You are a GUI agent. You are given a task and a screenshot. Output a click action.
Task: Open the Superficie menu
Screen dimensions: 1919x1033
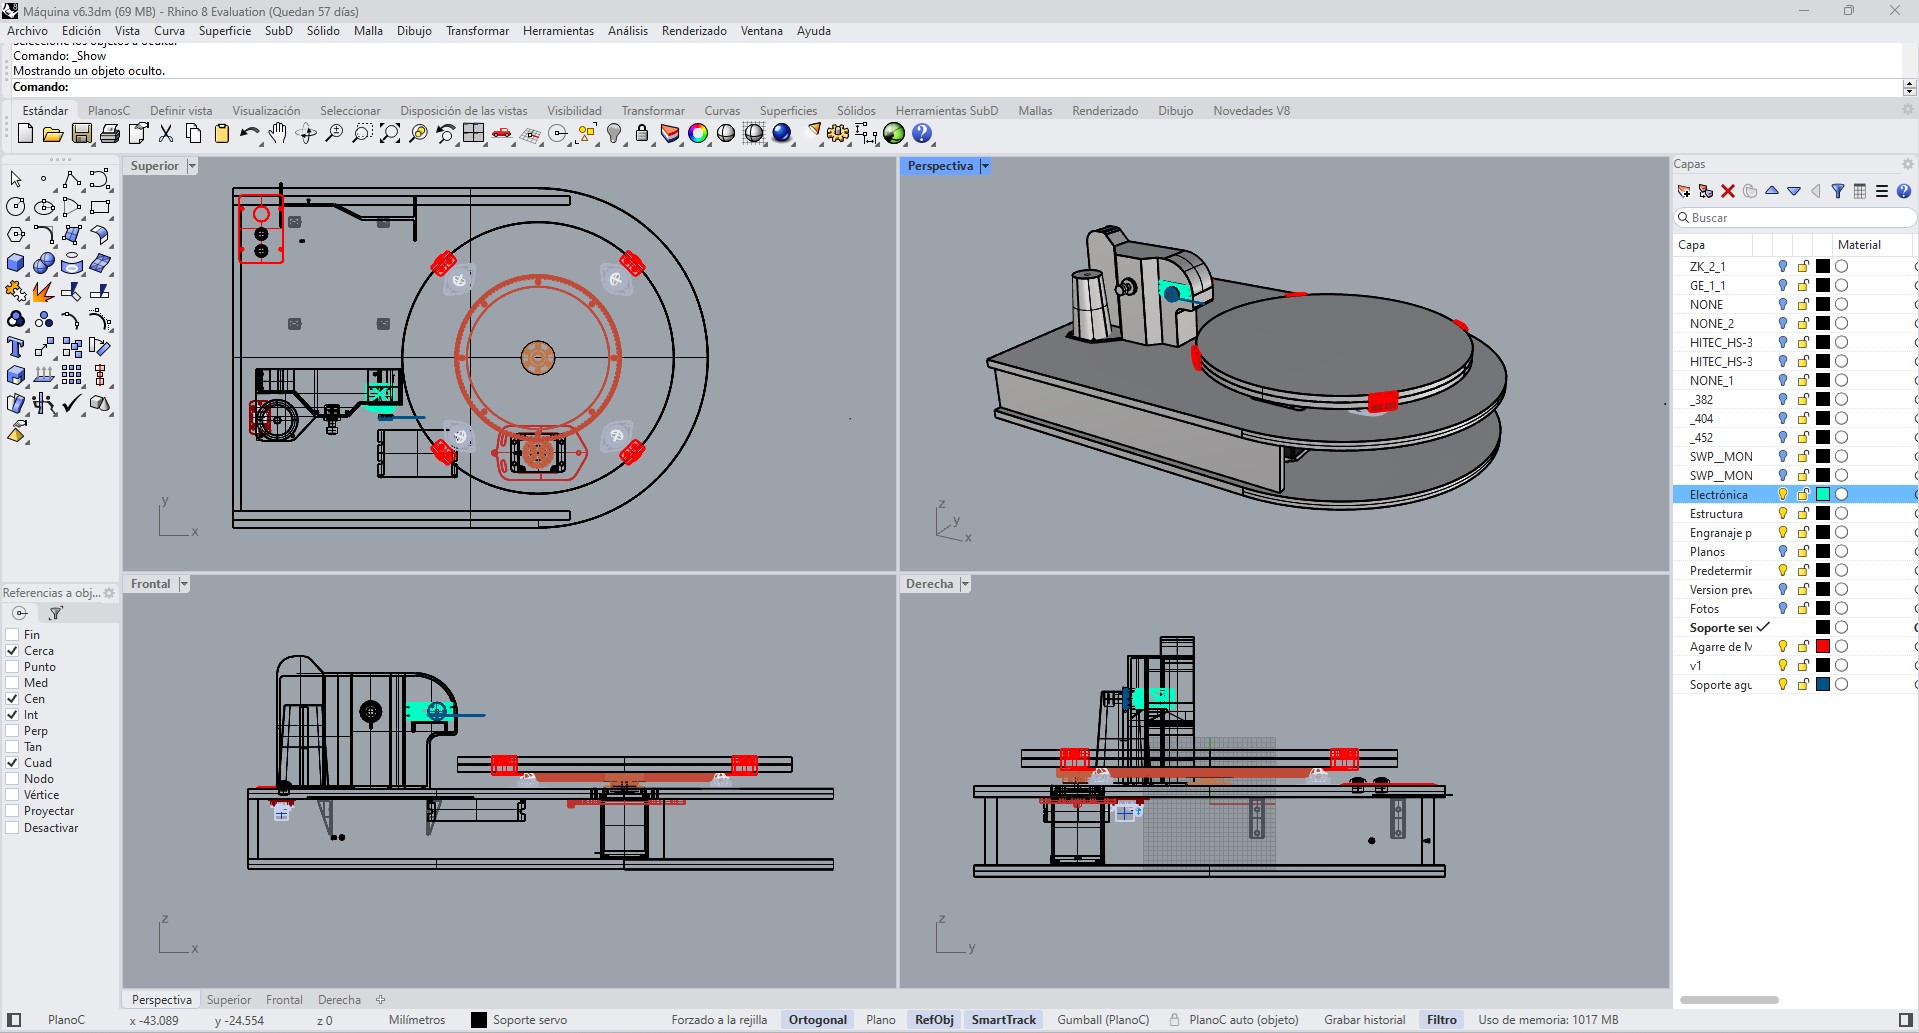tap(224, 31)
